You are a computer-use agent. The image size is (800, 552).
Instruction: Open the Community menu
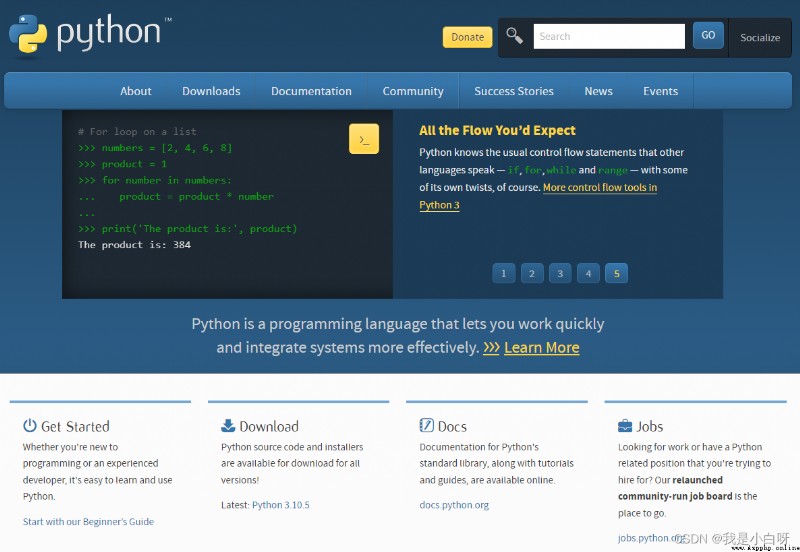pos(413,91)
